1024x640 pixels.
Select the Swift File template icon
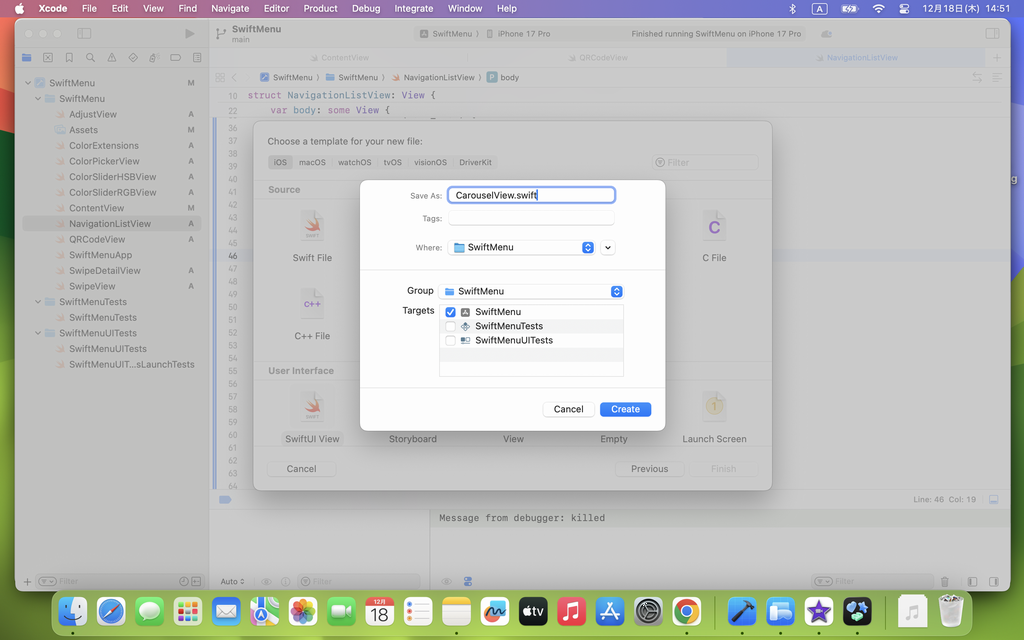click(x=312, y=226)
